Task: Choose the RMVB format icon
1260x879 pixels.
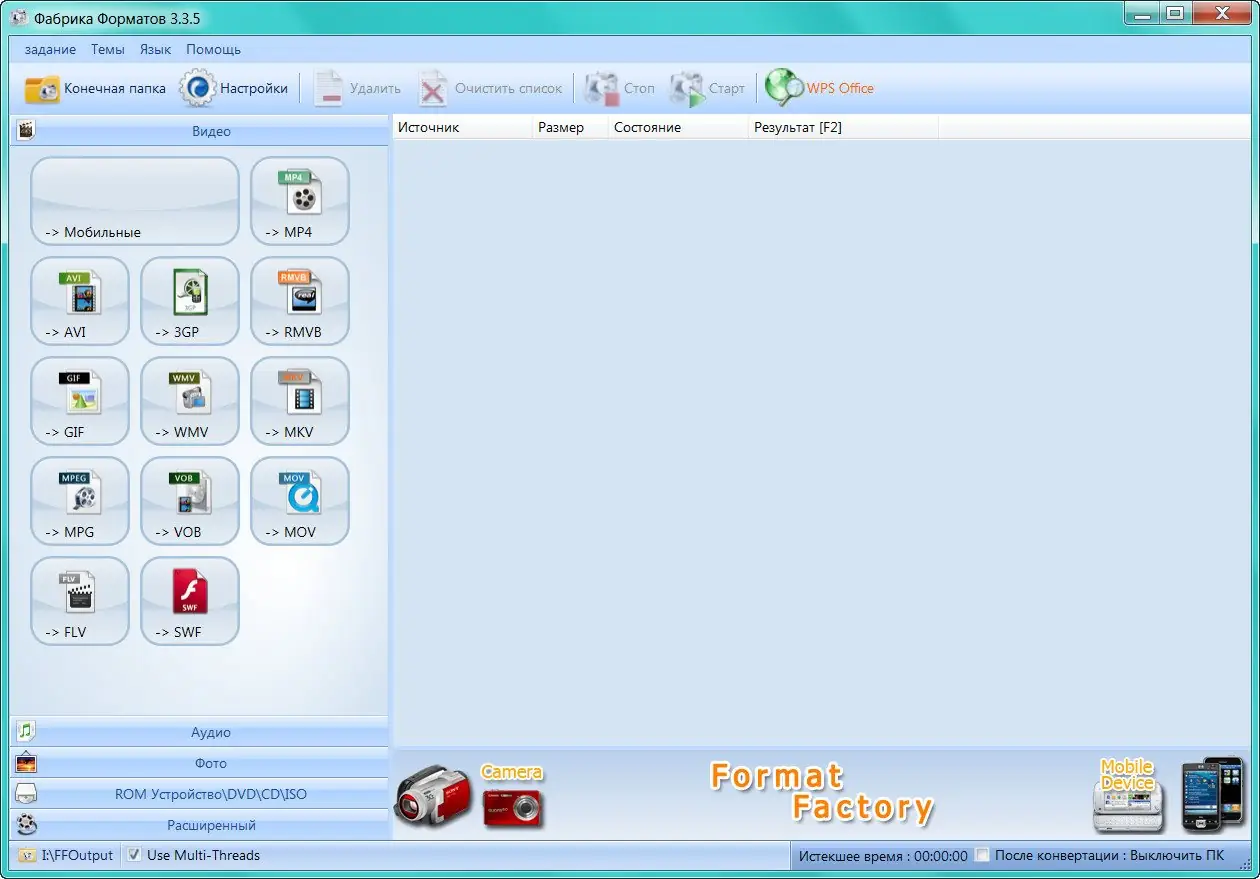Action: pyautogui.click(x=300, y=301)
